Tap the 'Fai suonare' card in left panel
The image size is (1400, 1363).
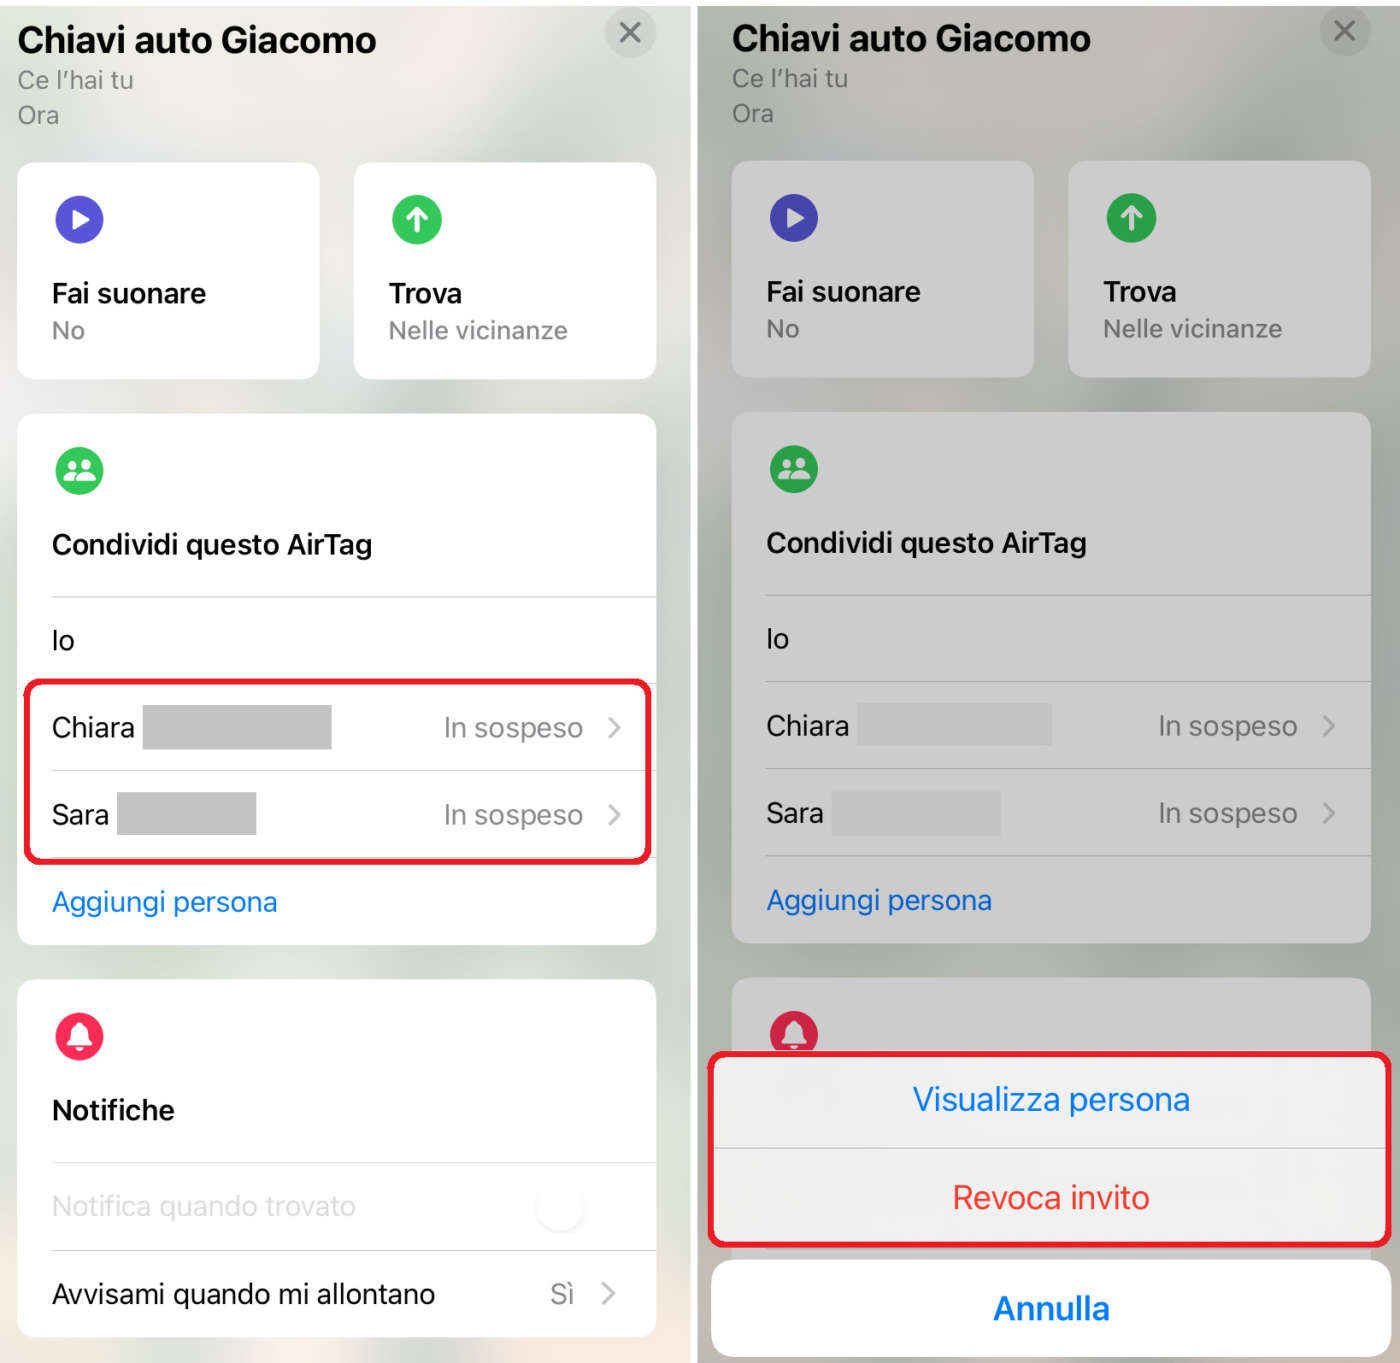pos(168,271)
